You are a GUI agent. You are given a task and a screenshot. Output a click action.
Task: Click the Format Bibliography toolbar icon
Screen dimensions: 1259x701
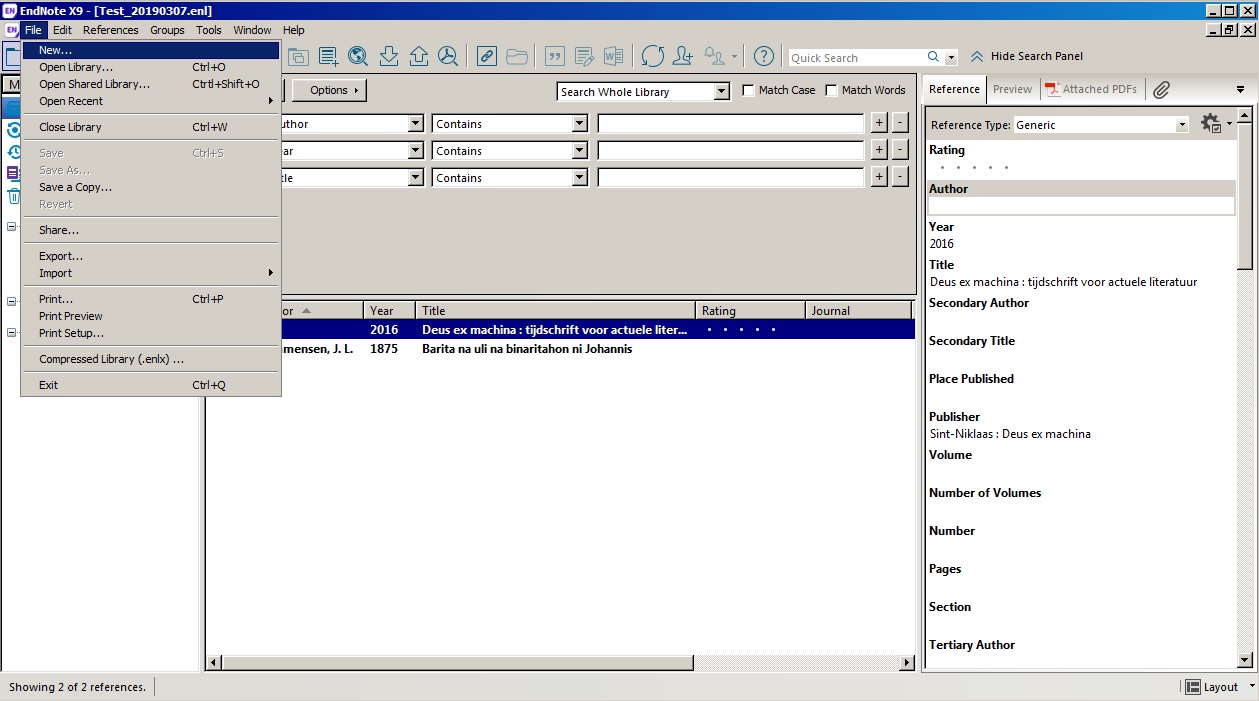584,56
